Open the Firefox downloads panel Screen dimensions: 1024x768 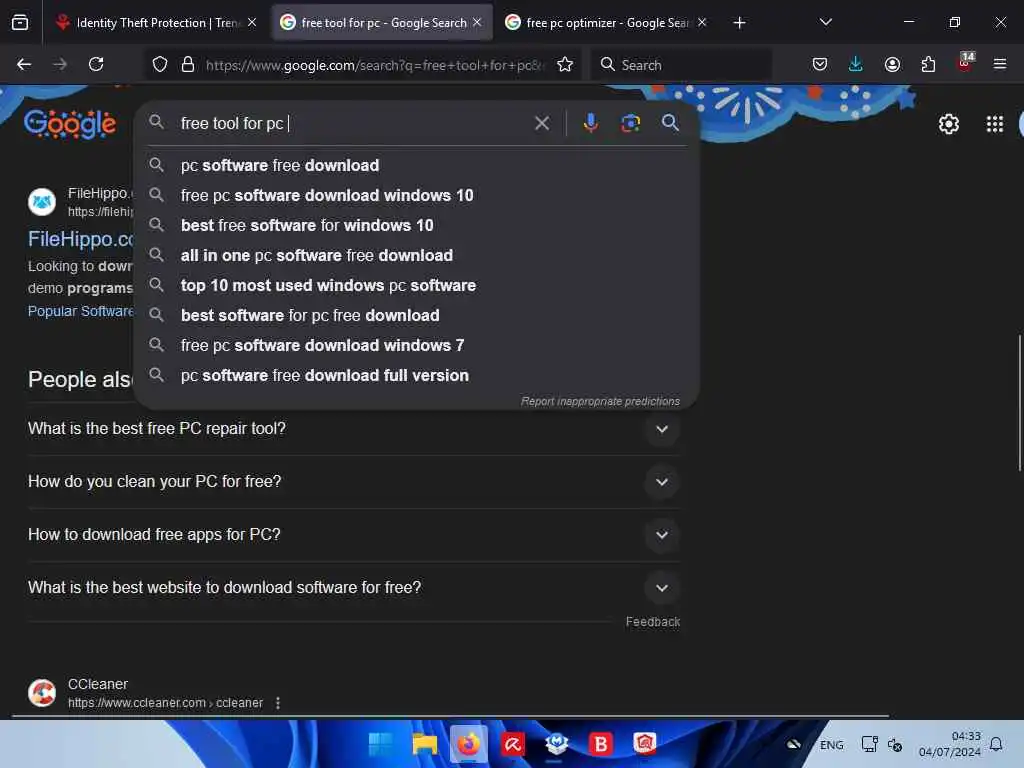[x=856, y=64]
